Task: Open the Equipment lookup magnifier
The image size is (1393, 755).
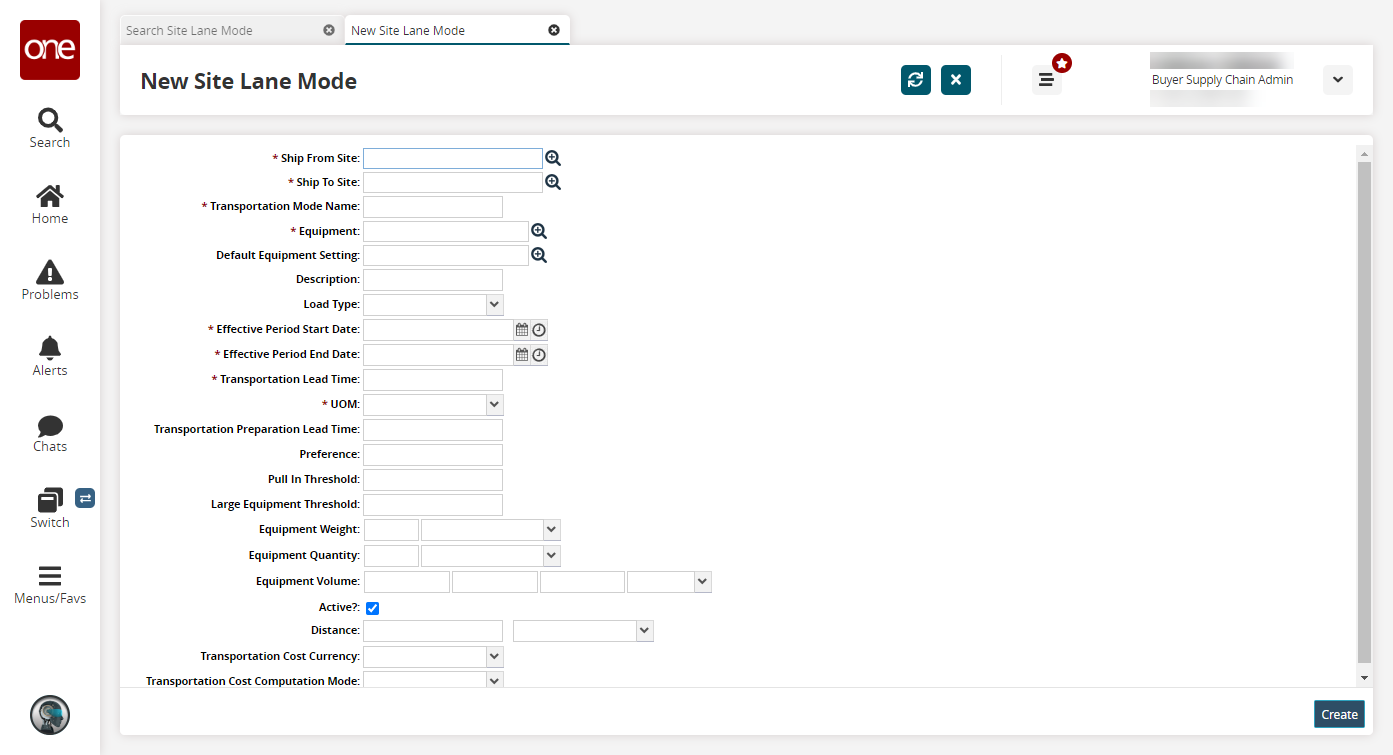Action: pos(539,231)
